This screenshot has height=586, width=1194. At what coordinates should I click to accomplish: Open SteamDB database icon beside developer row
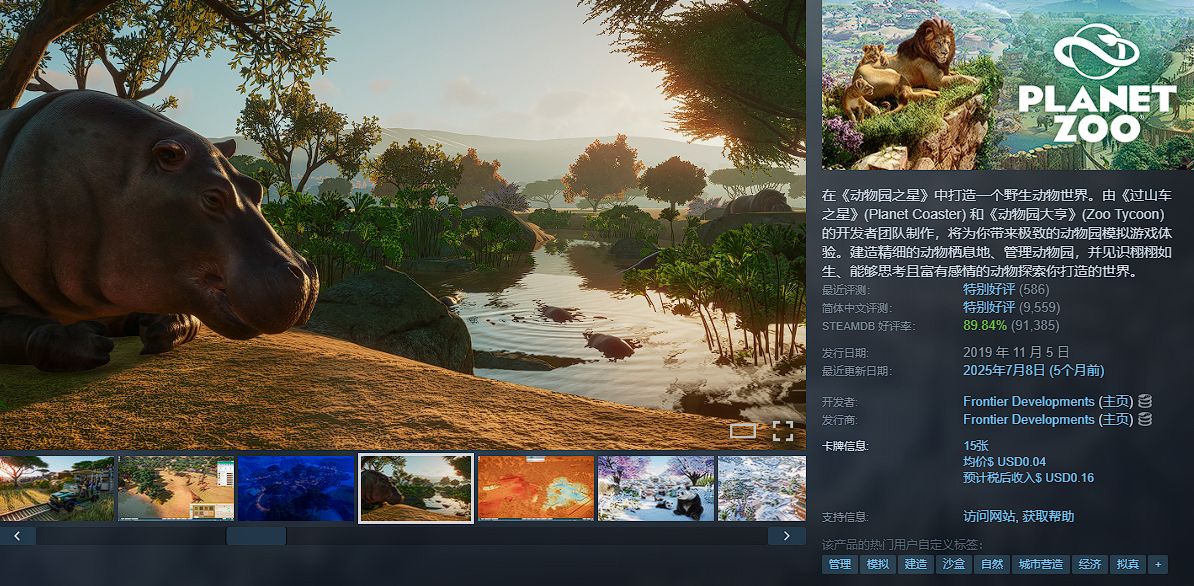click(1145, 401)
